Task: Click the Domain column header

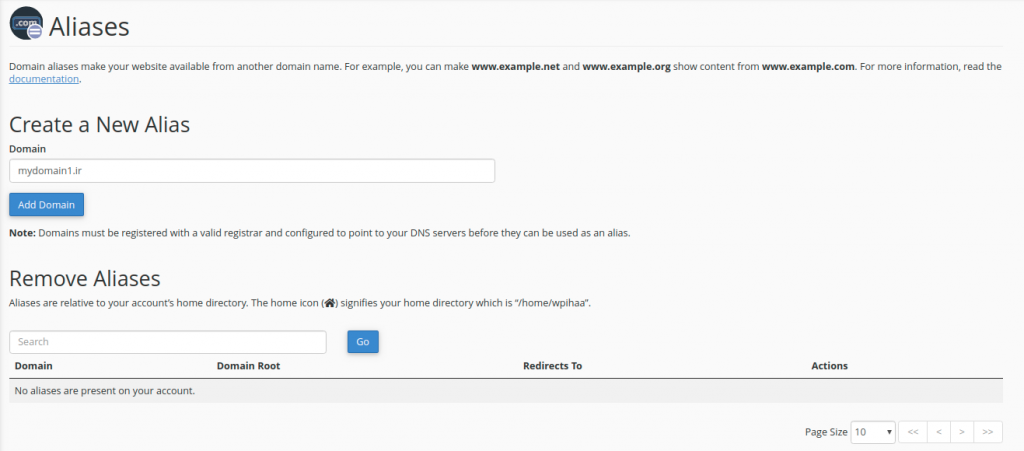Action: (x=34, y=365)
